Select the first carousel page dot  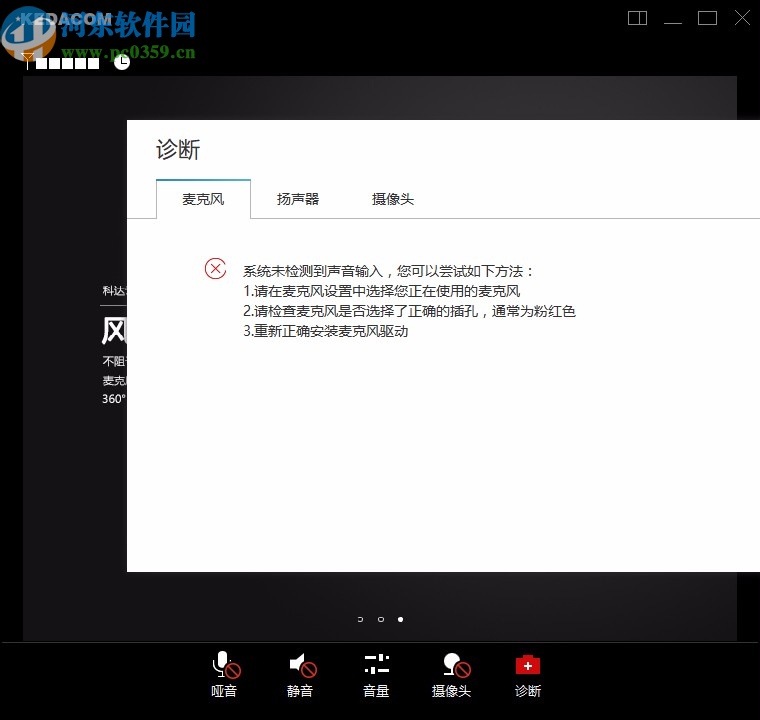click(x=360, y=619)
